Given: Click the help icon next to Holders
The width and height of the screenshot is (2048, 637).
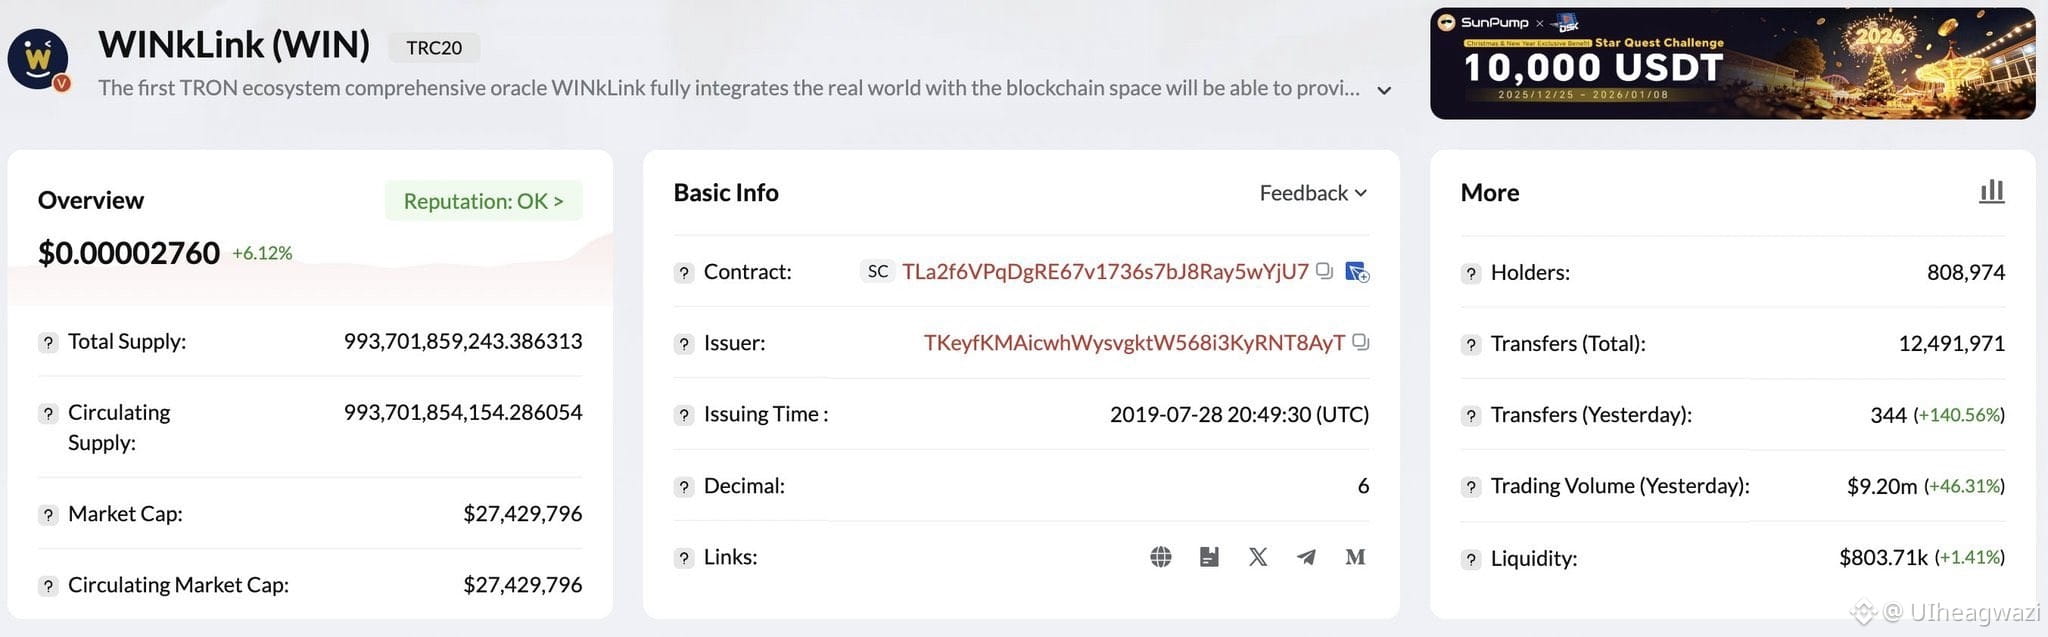Looking at the screenshot, I should 1471,273.
